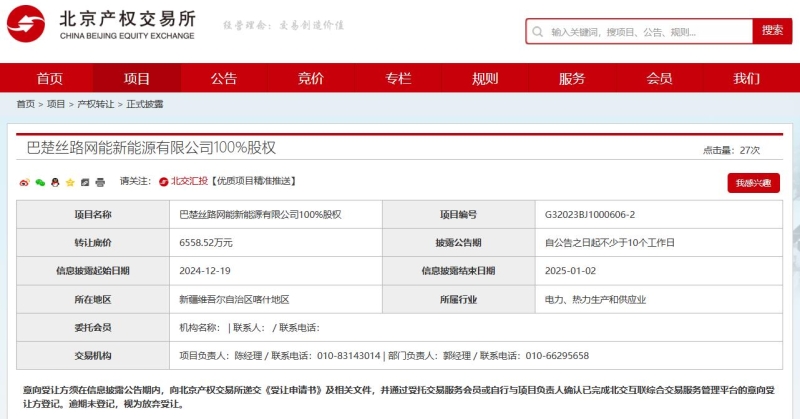
Task: Click the China Beijing Equity Exchange logo
Action: click(26, 23)
